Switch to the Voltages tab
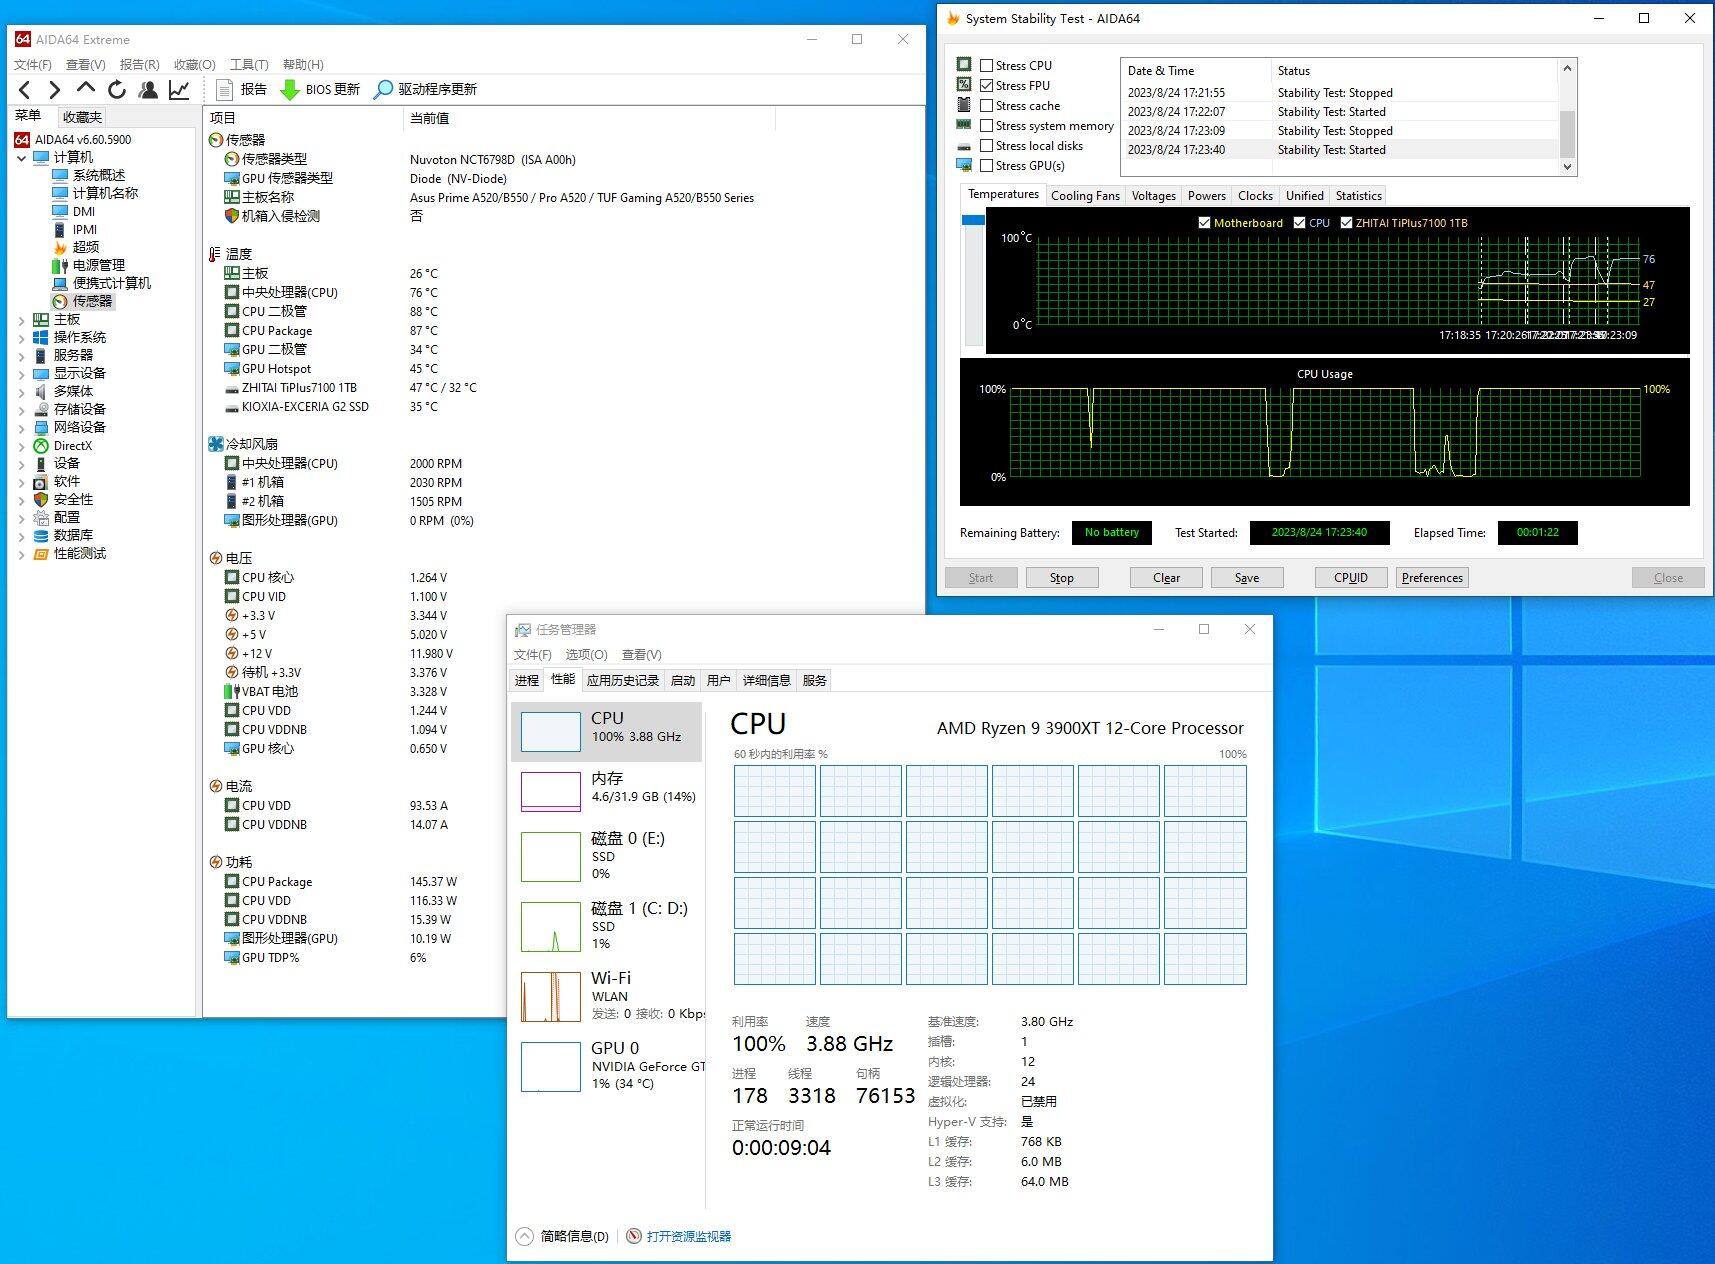This screenshot has width=1715, height=1264. point(1153,196)
